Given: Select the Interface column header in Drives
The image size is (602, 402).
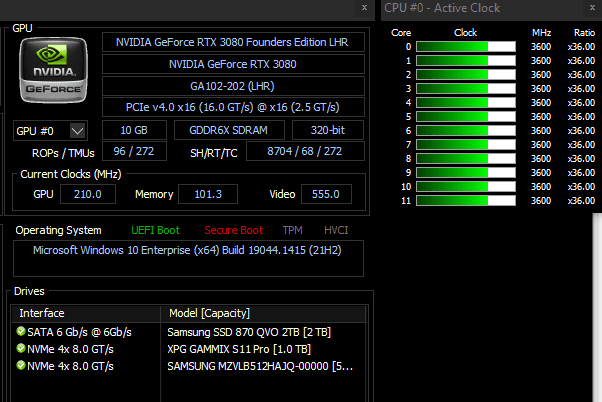Looking at the screenshot, I should pyautogui.click(x=86, y=313).
